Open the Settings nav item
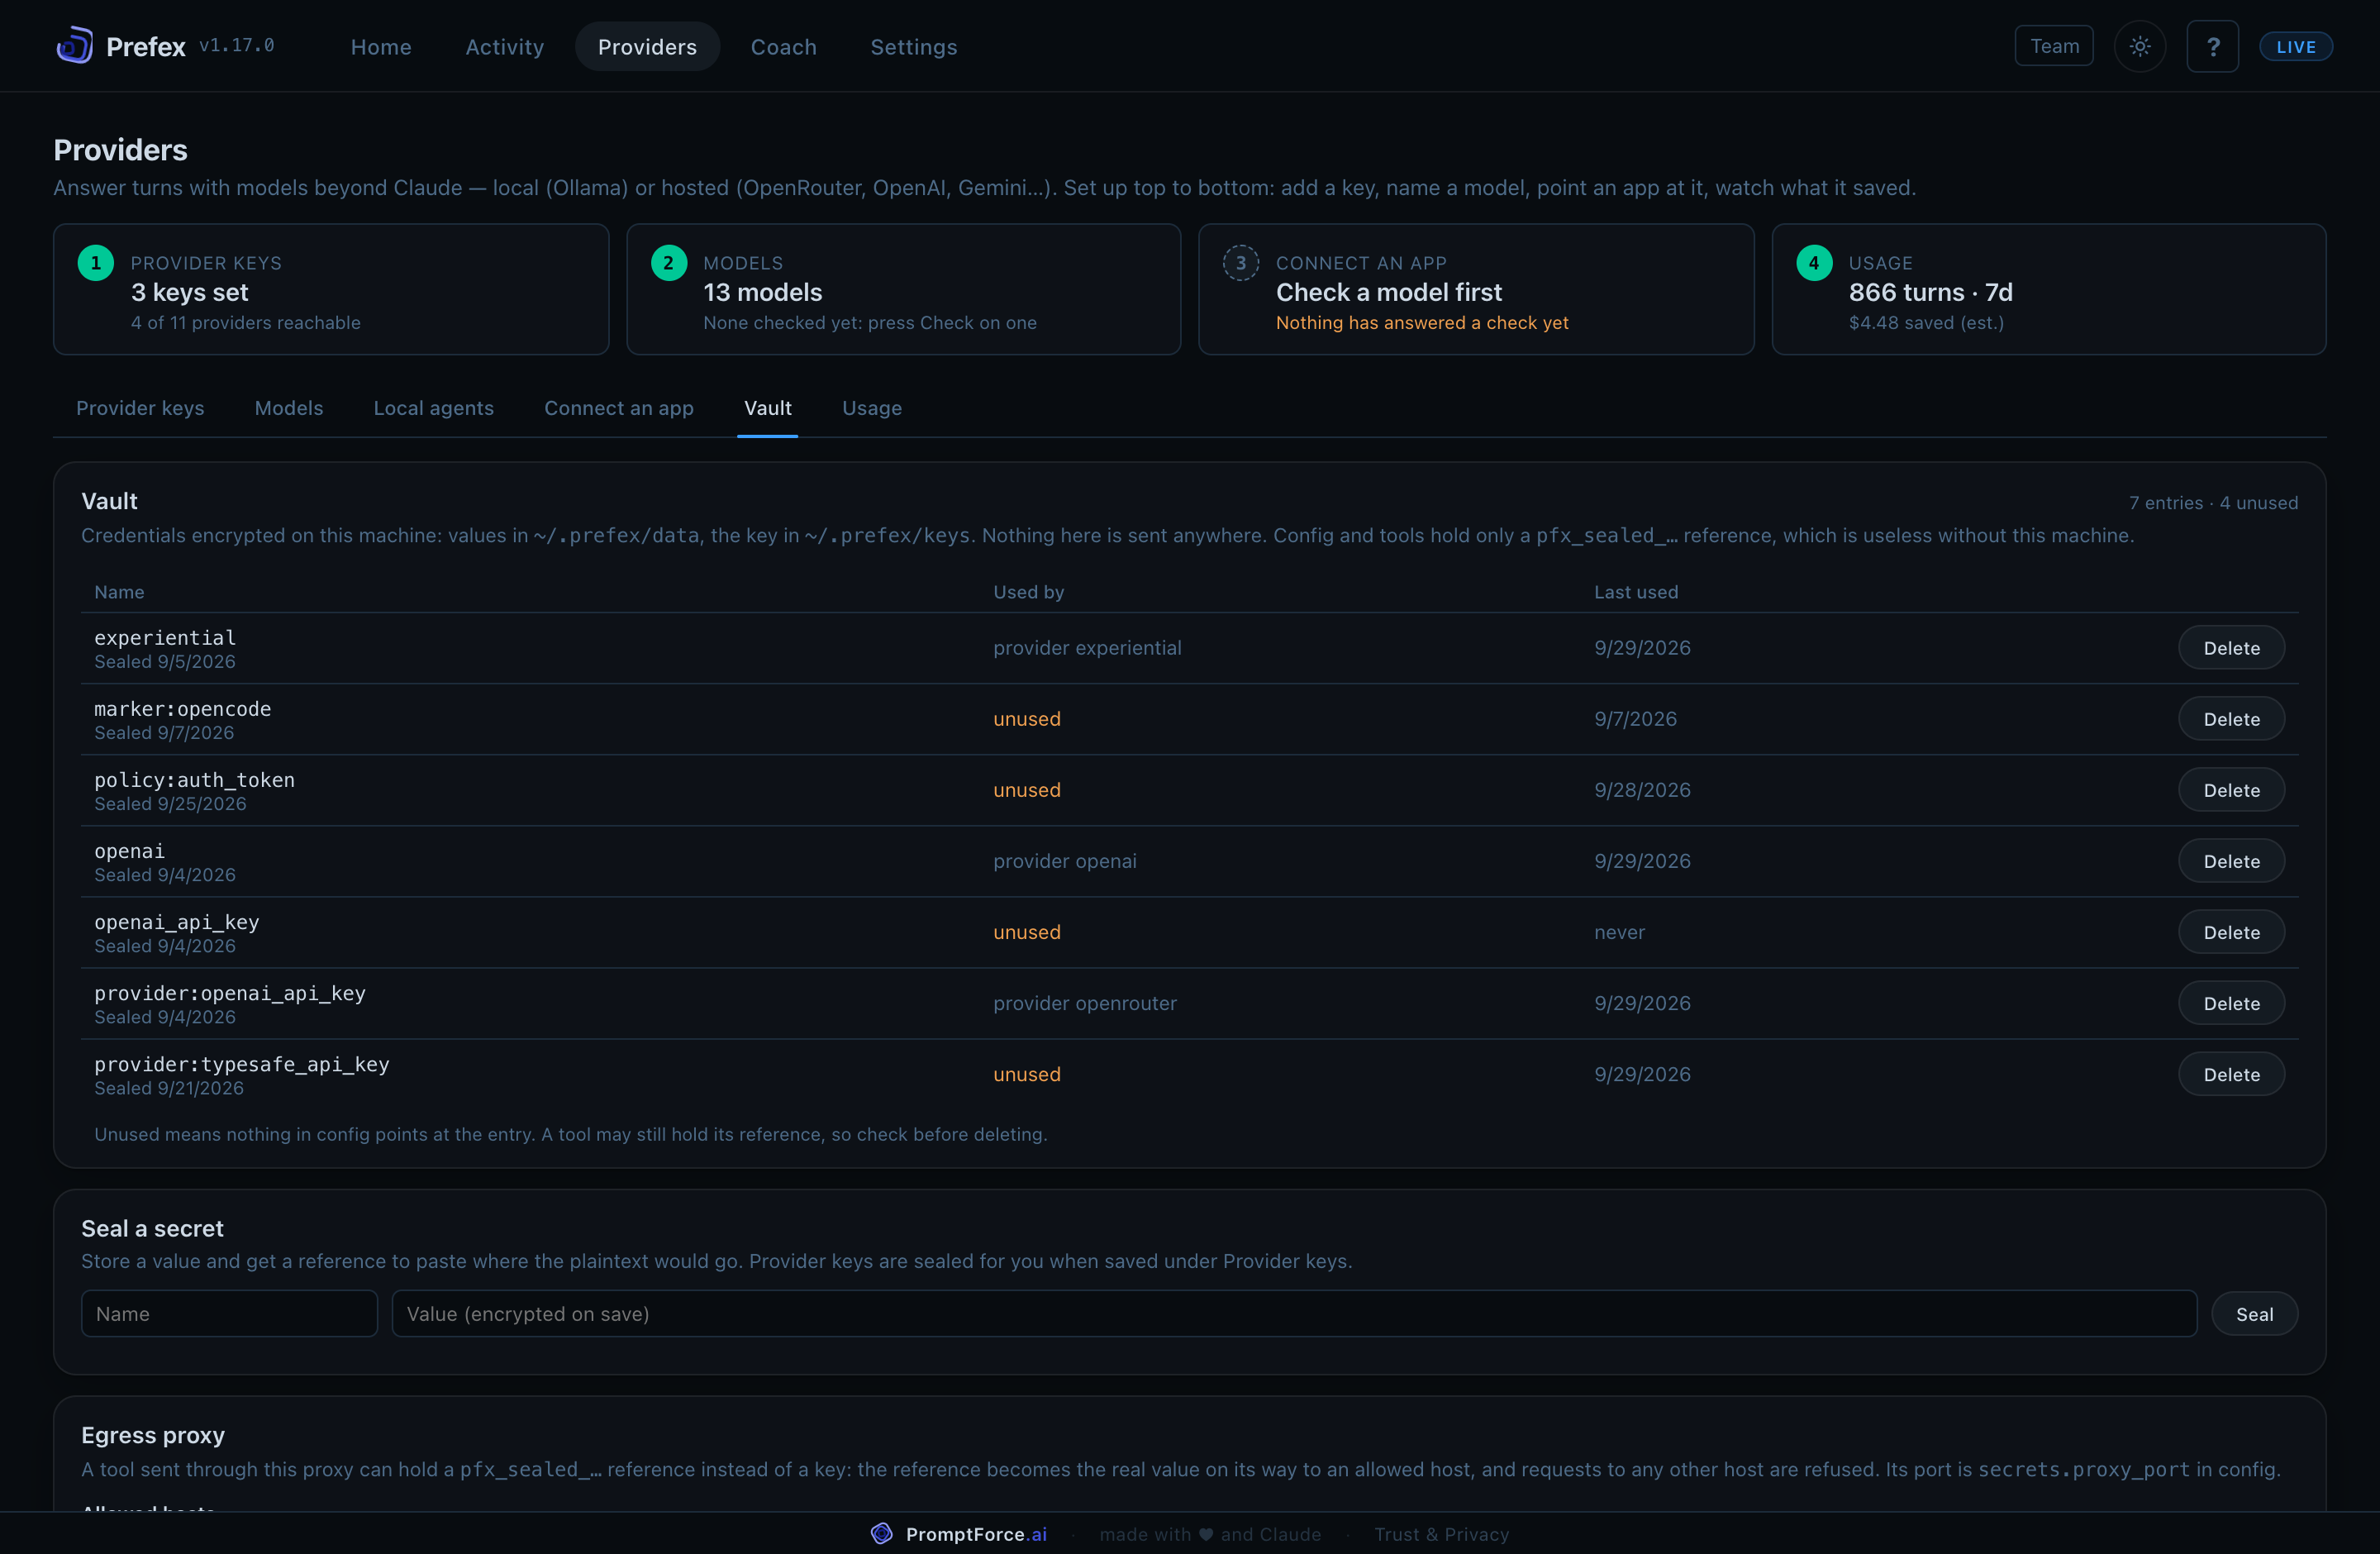2380x1554 pixels. pos(914,46)
